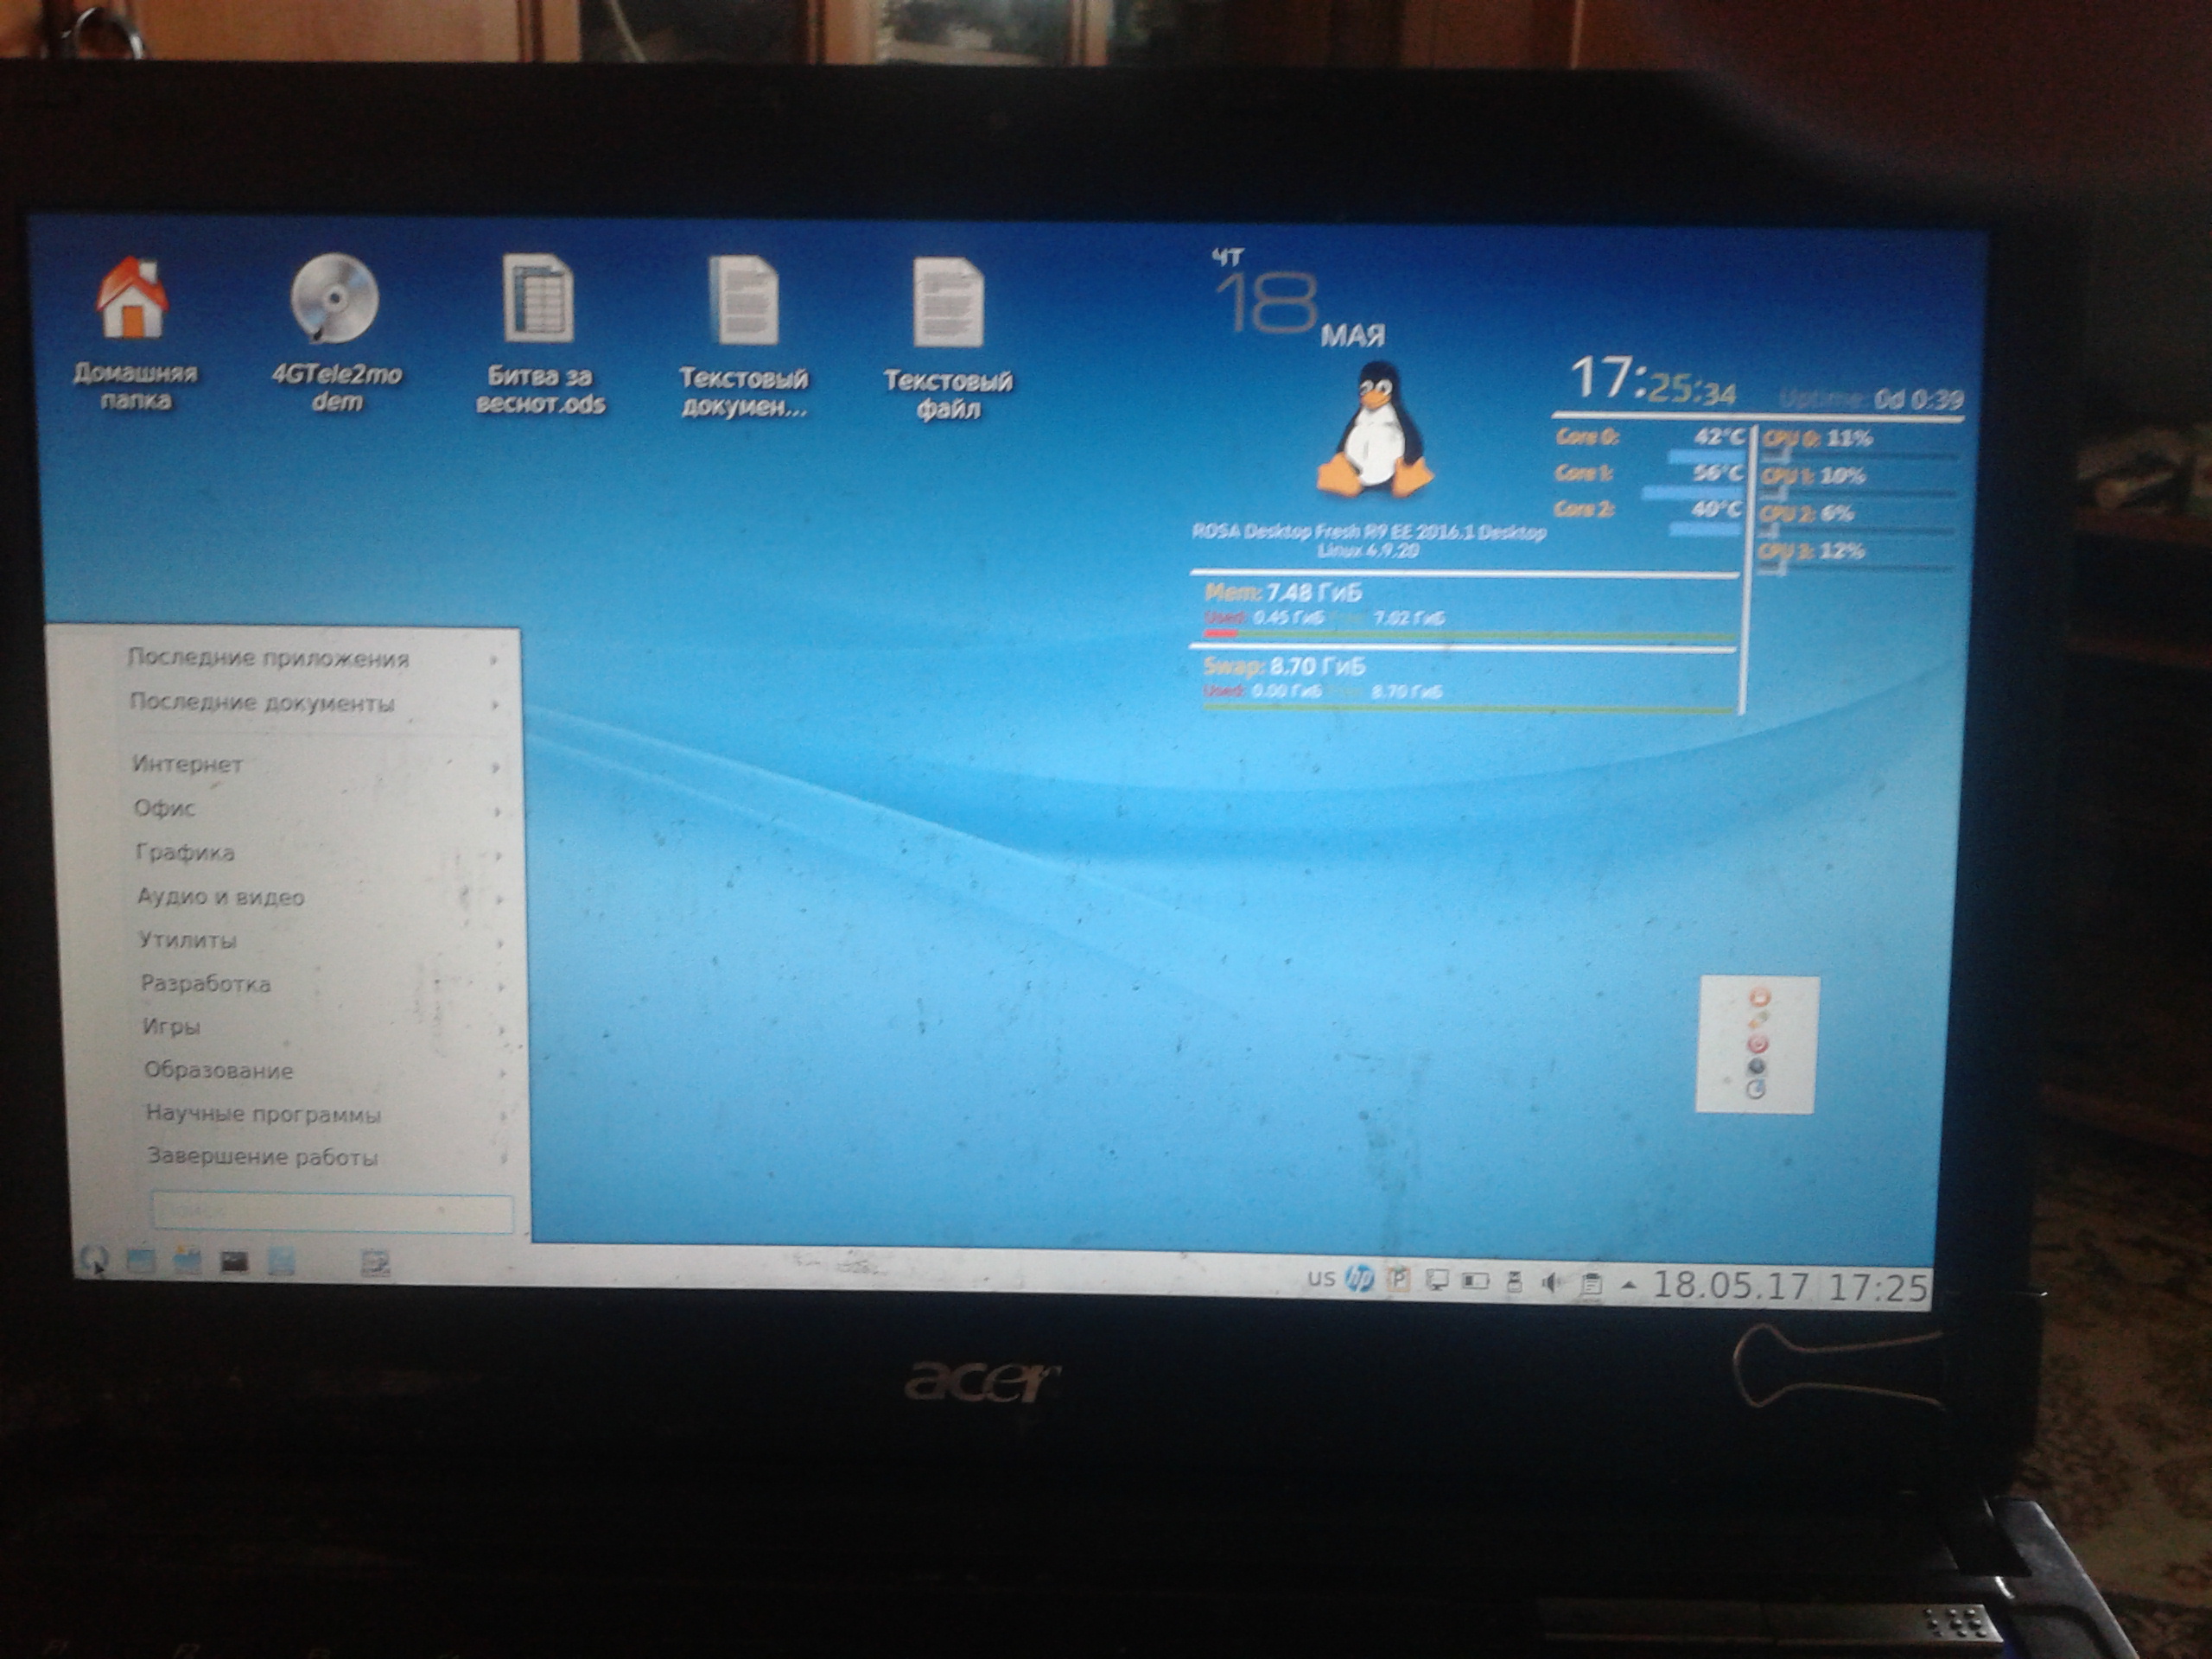
Task: Expand hidden system tray icons arrow
Action: point(1628,1285)
